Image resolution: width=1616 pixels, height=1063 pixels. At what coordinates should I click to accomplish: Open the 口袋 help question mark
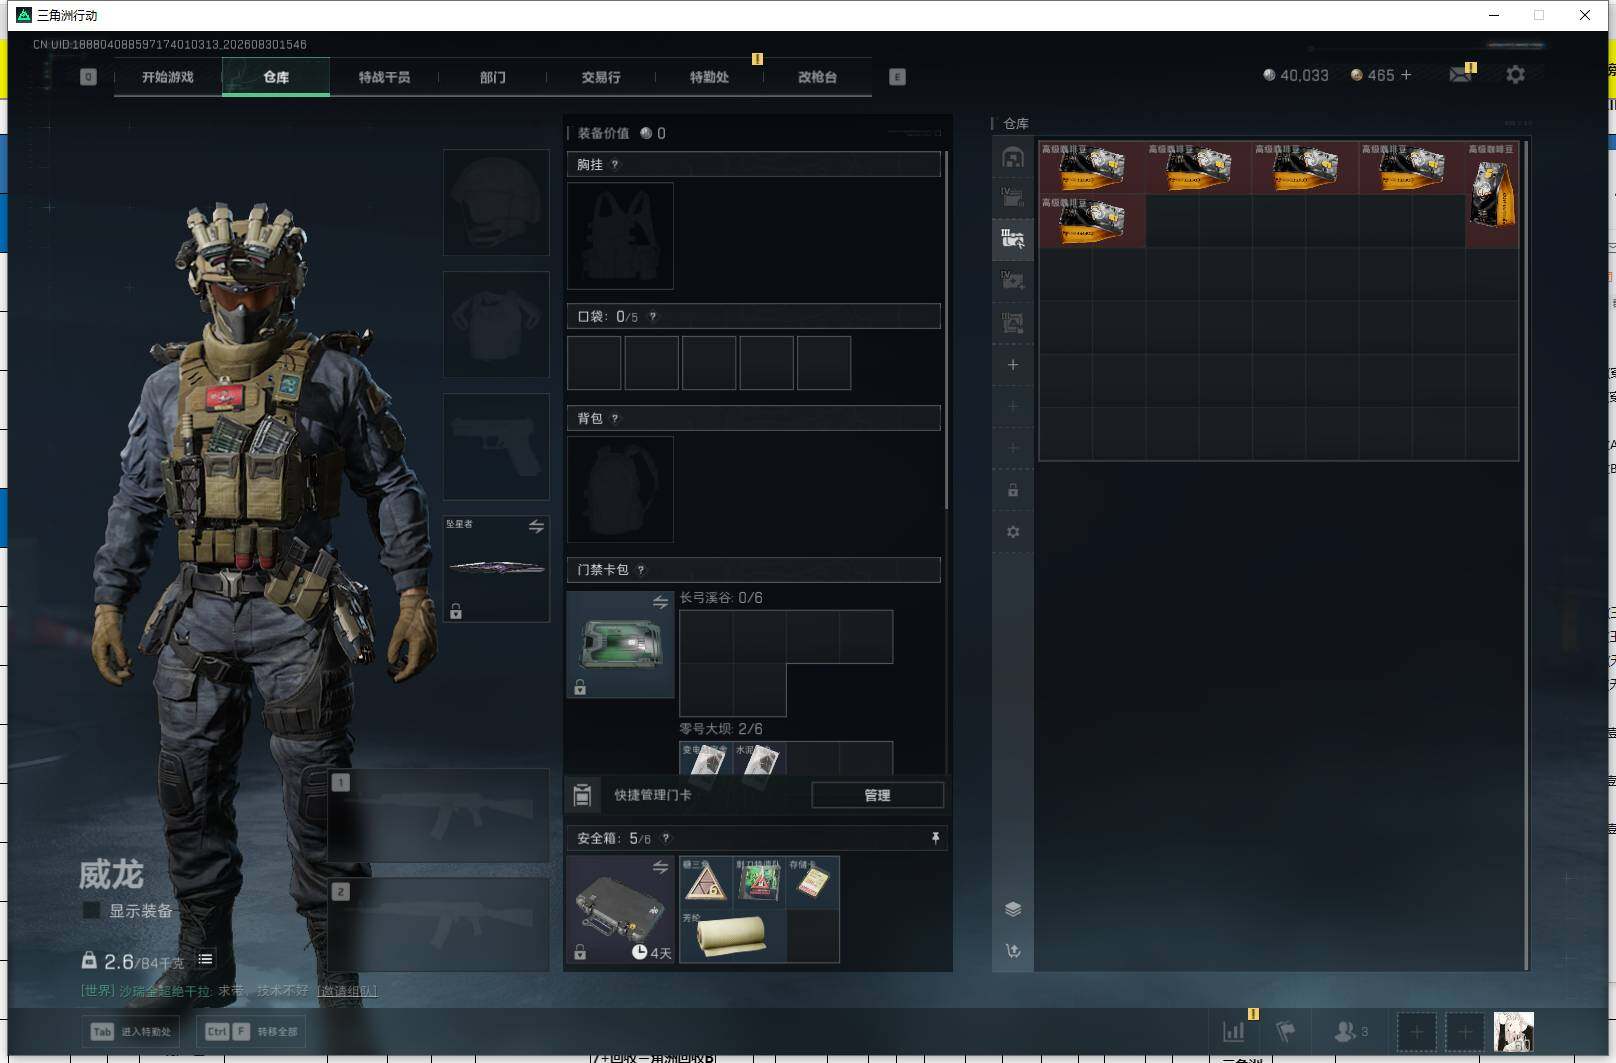653,317
